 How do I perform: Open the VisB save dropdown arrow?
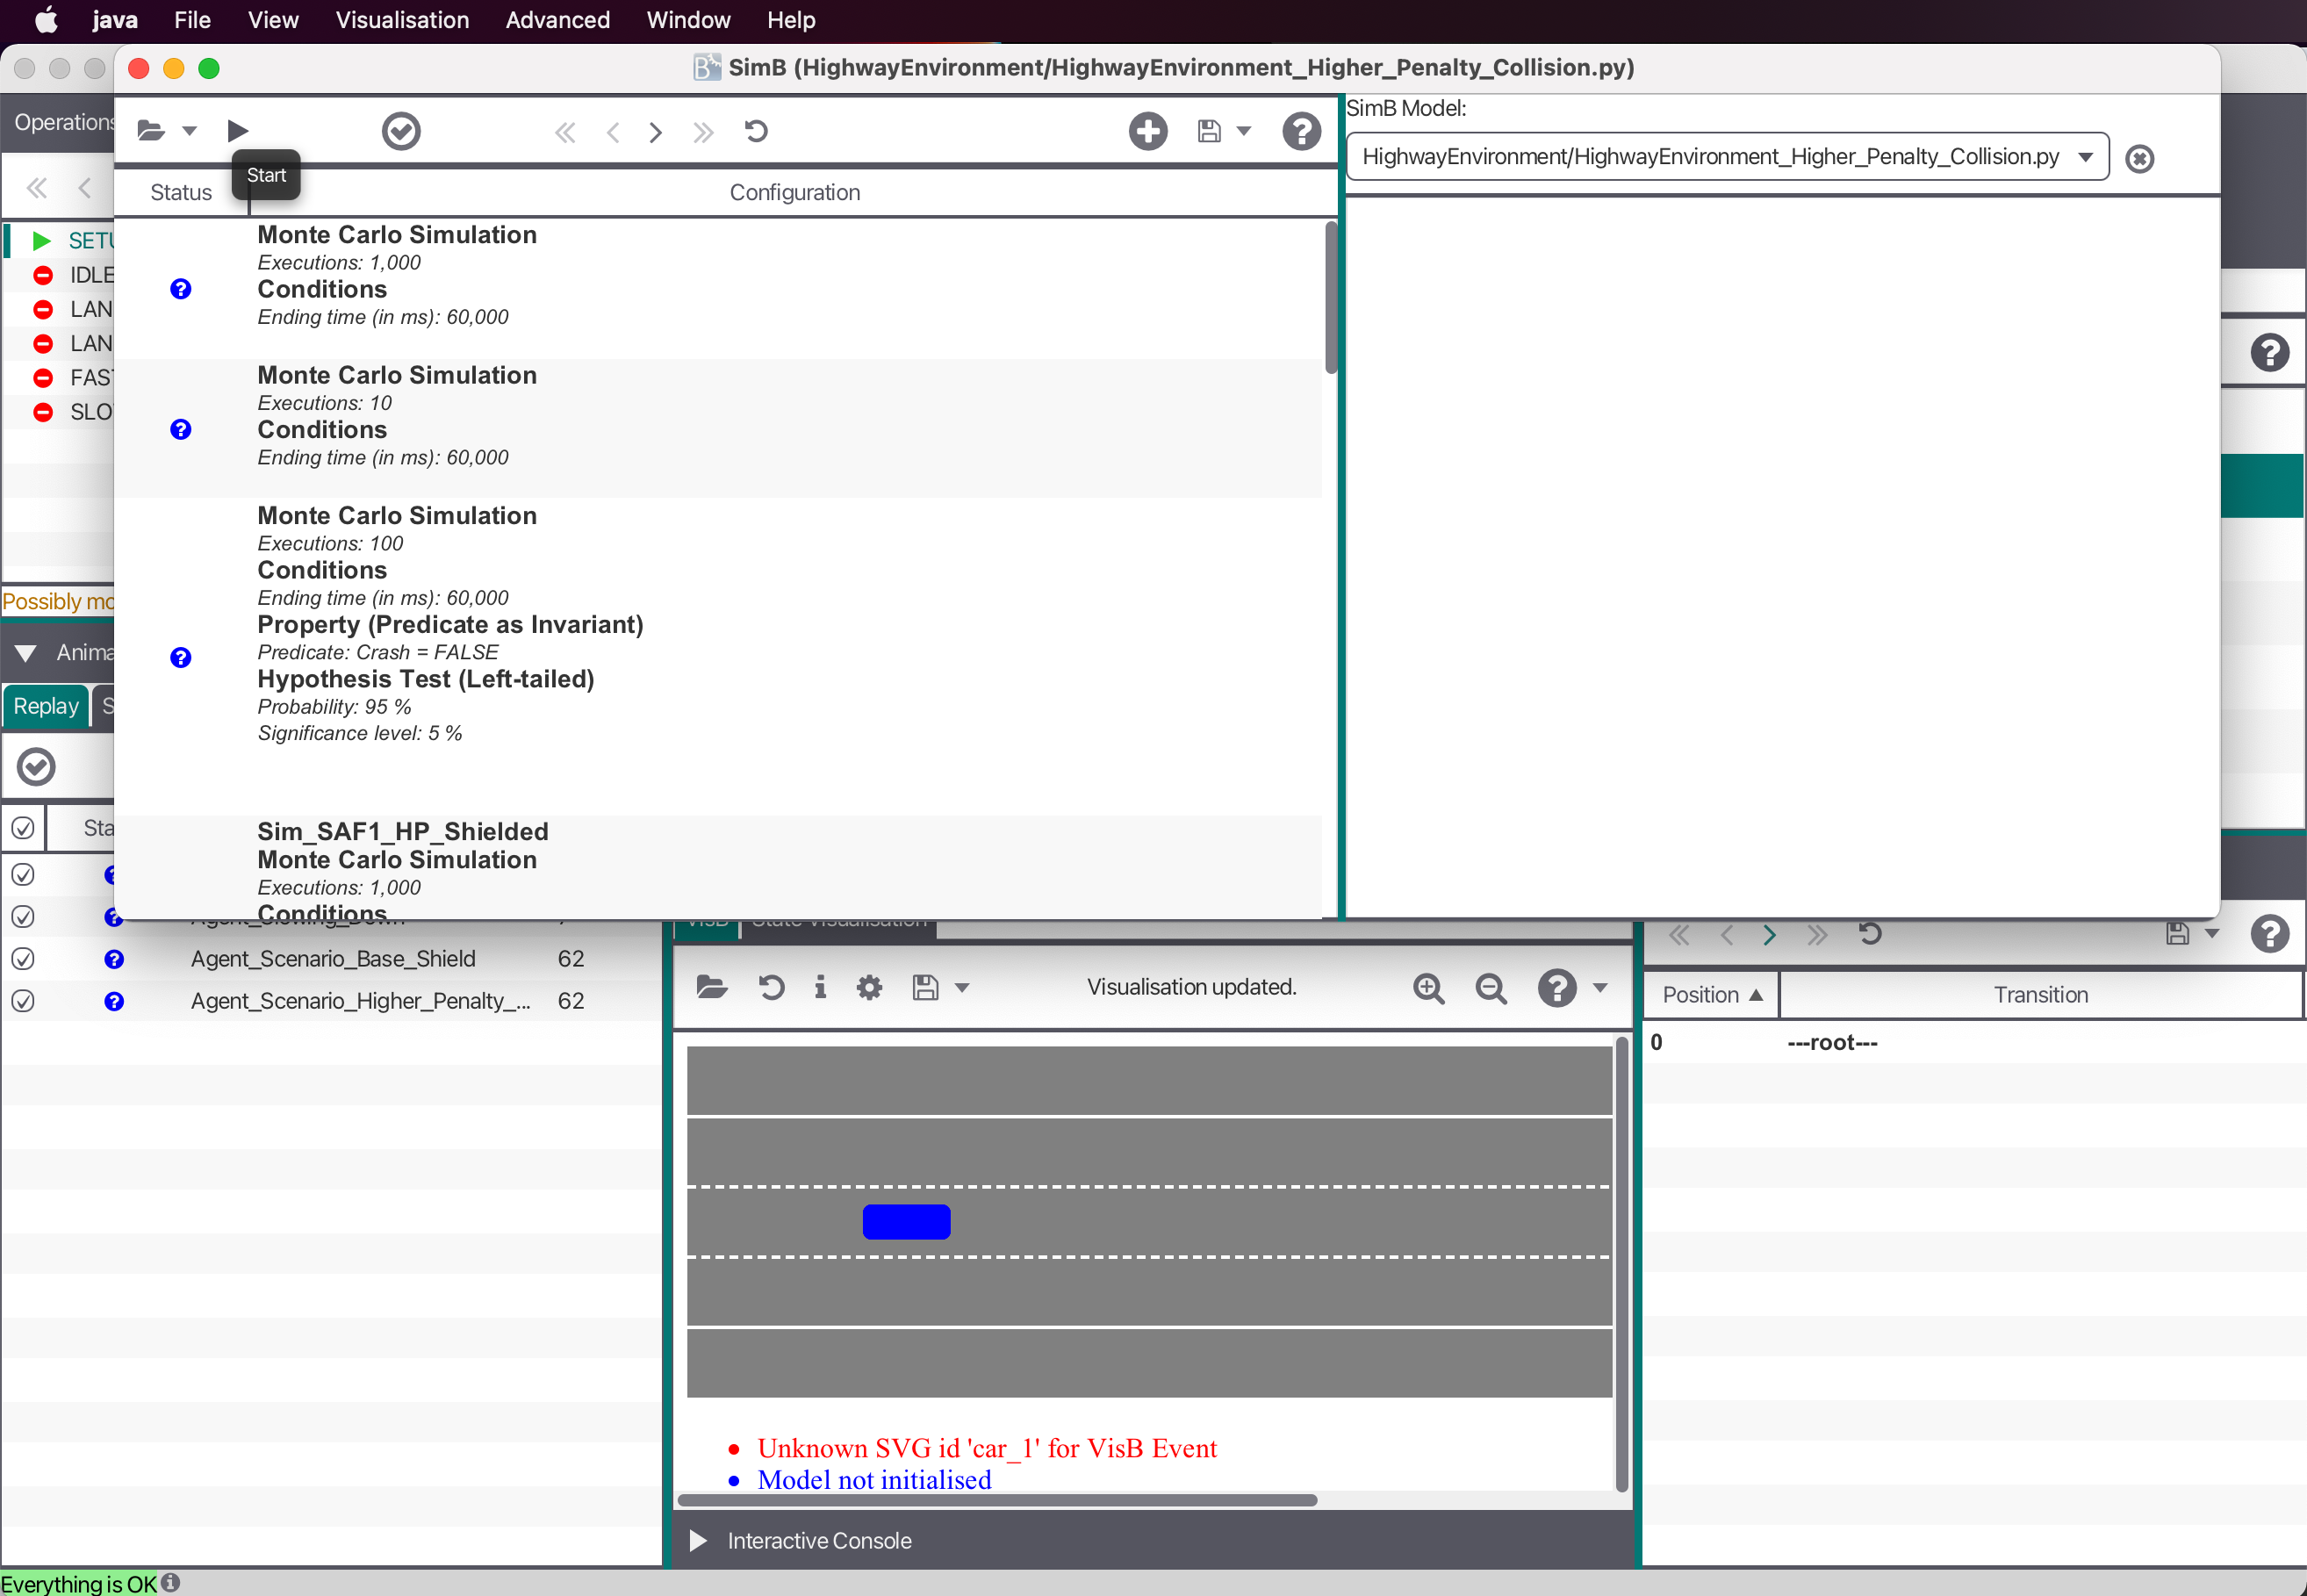(x=962, y=988)
